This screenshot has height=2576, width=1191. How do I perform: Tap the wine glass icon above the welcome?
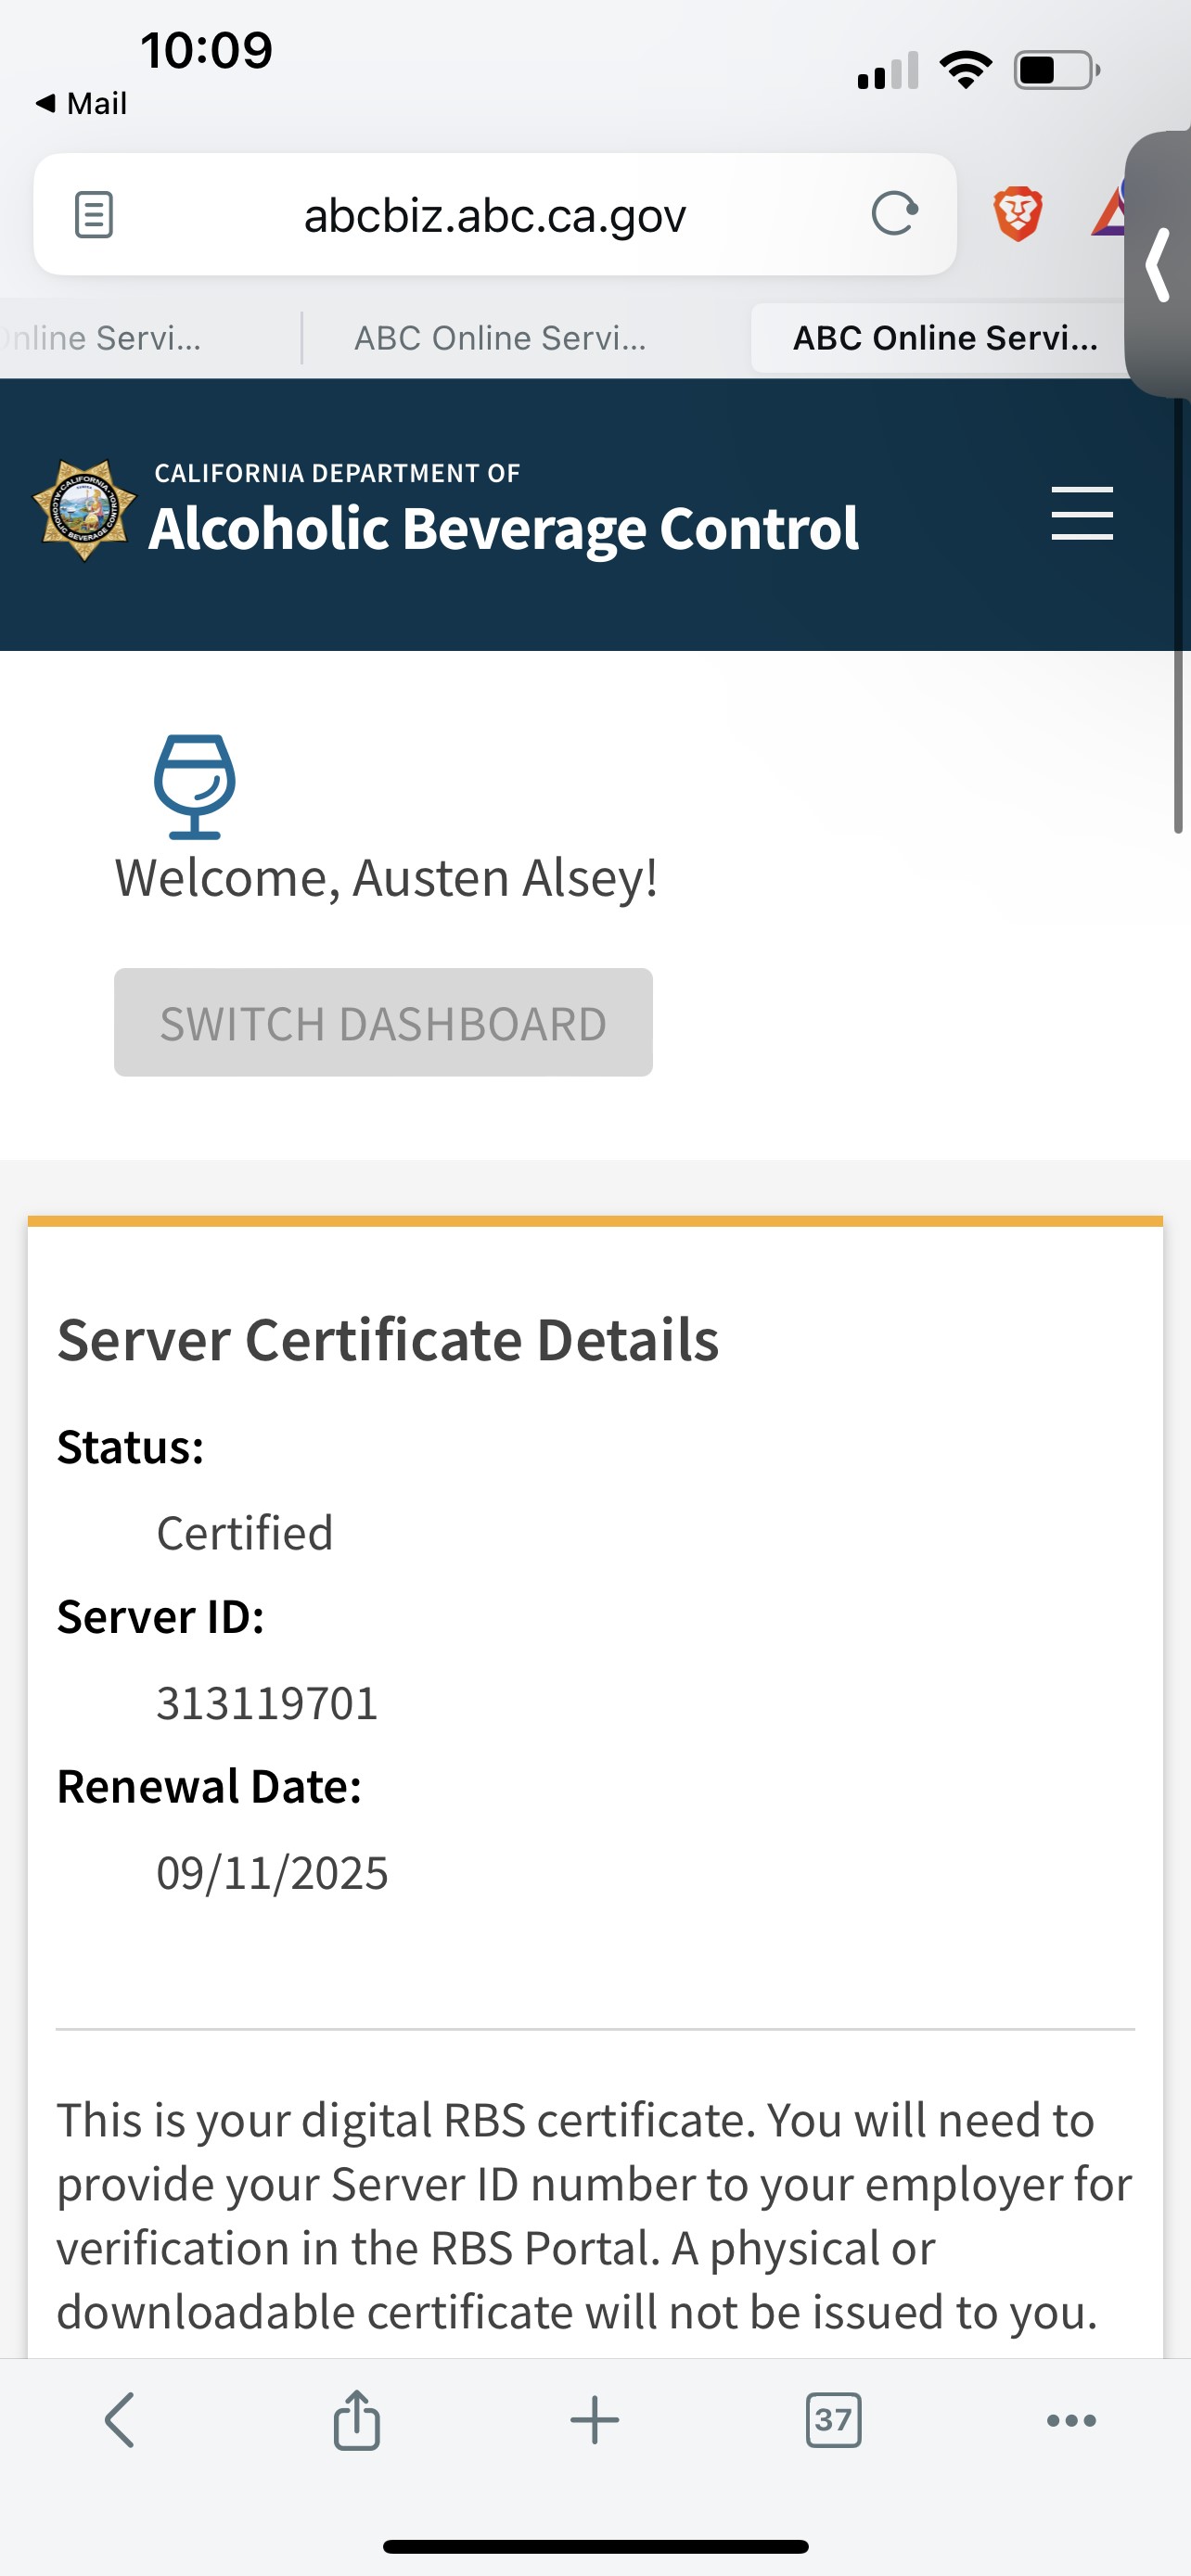pyautogui.click(x=194, y=787)
